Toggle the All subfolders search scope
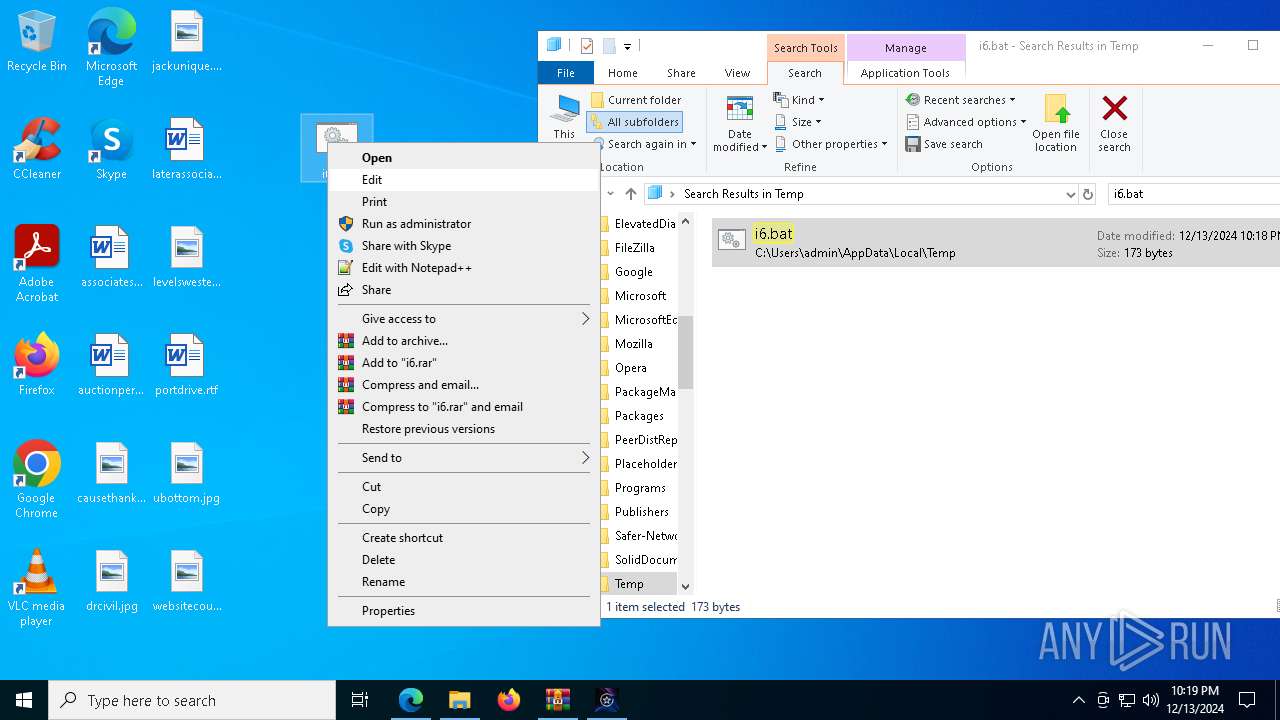Screen dimensions: 1280x720 pyautogui.click(x=635, y=122)
